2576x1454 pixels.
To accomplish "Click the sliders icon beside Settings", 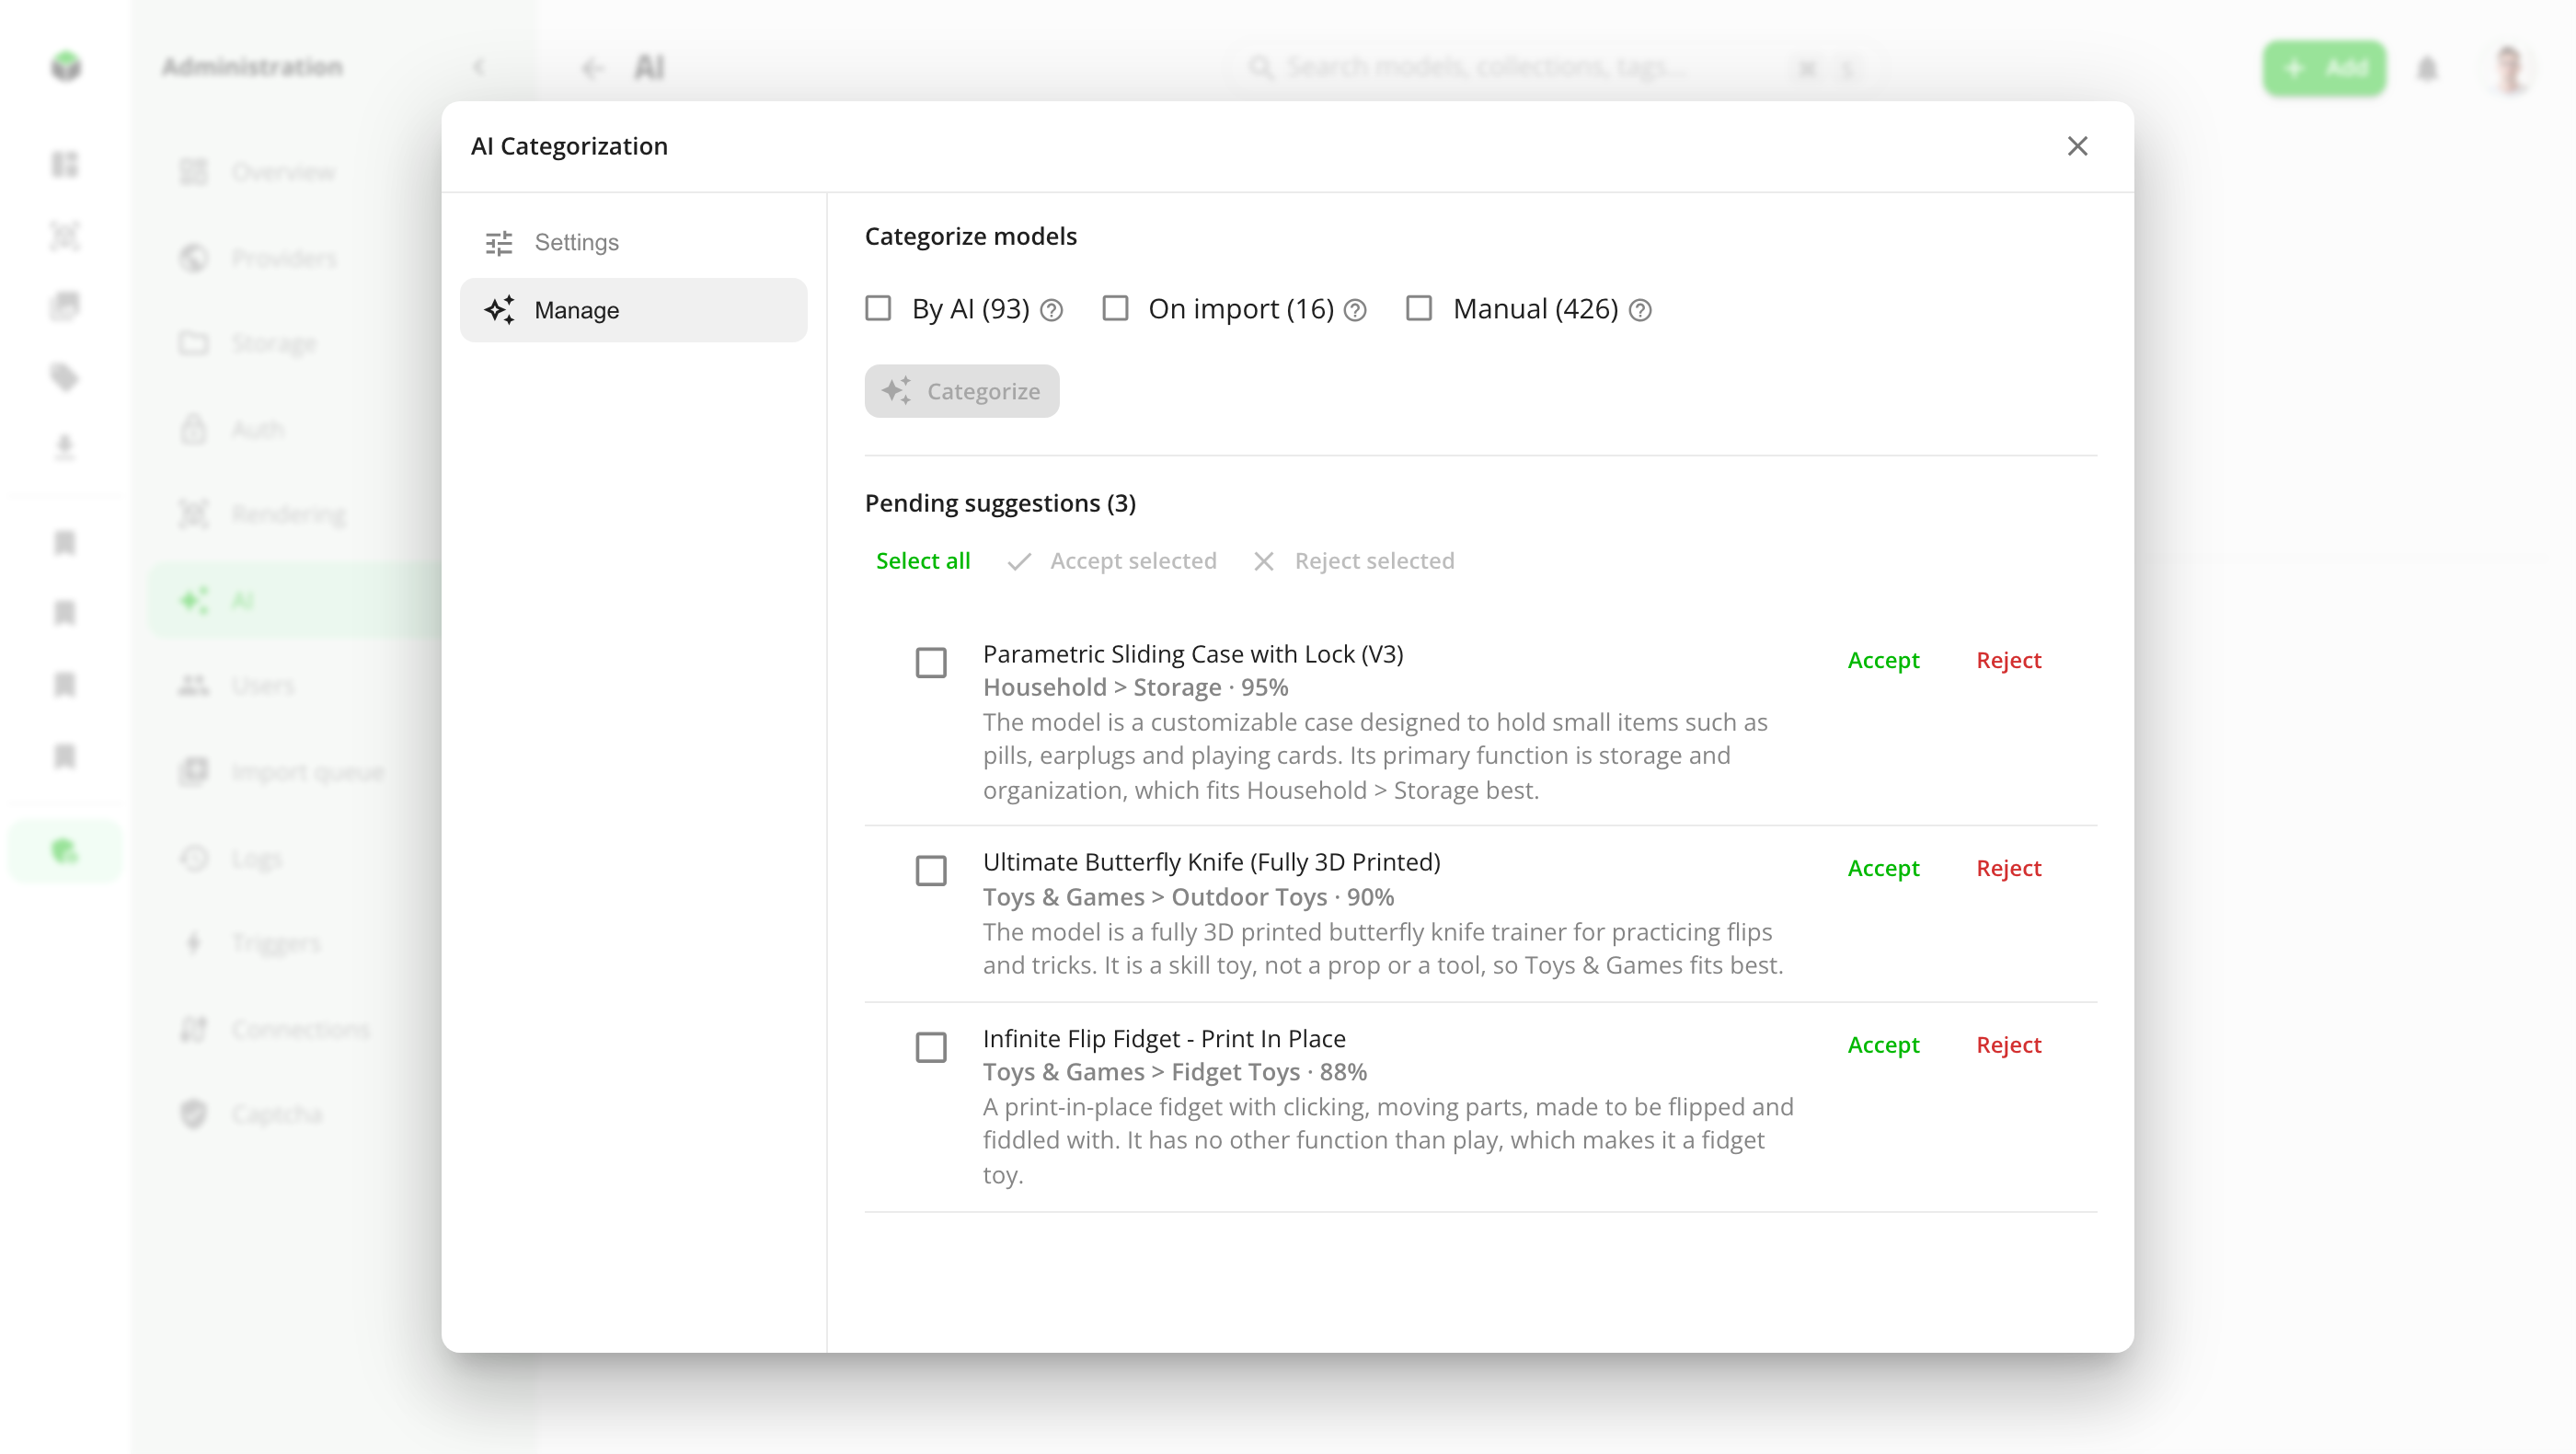I will coord(499,242).
